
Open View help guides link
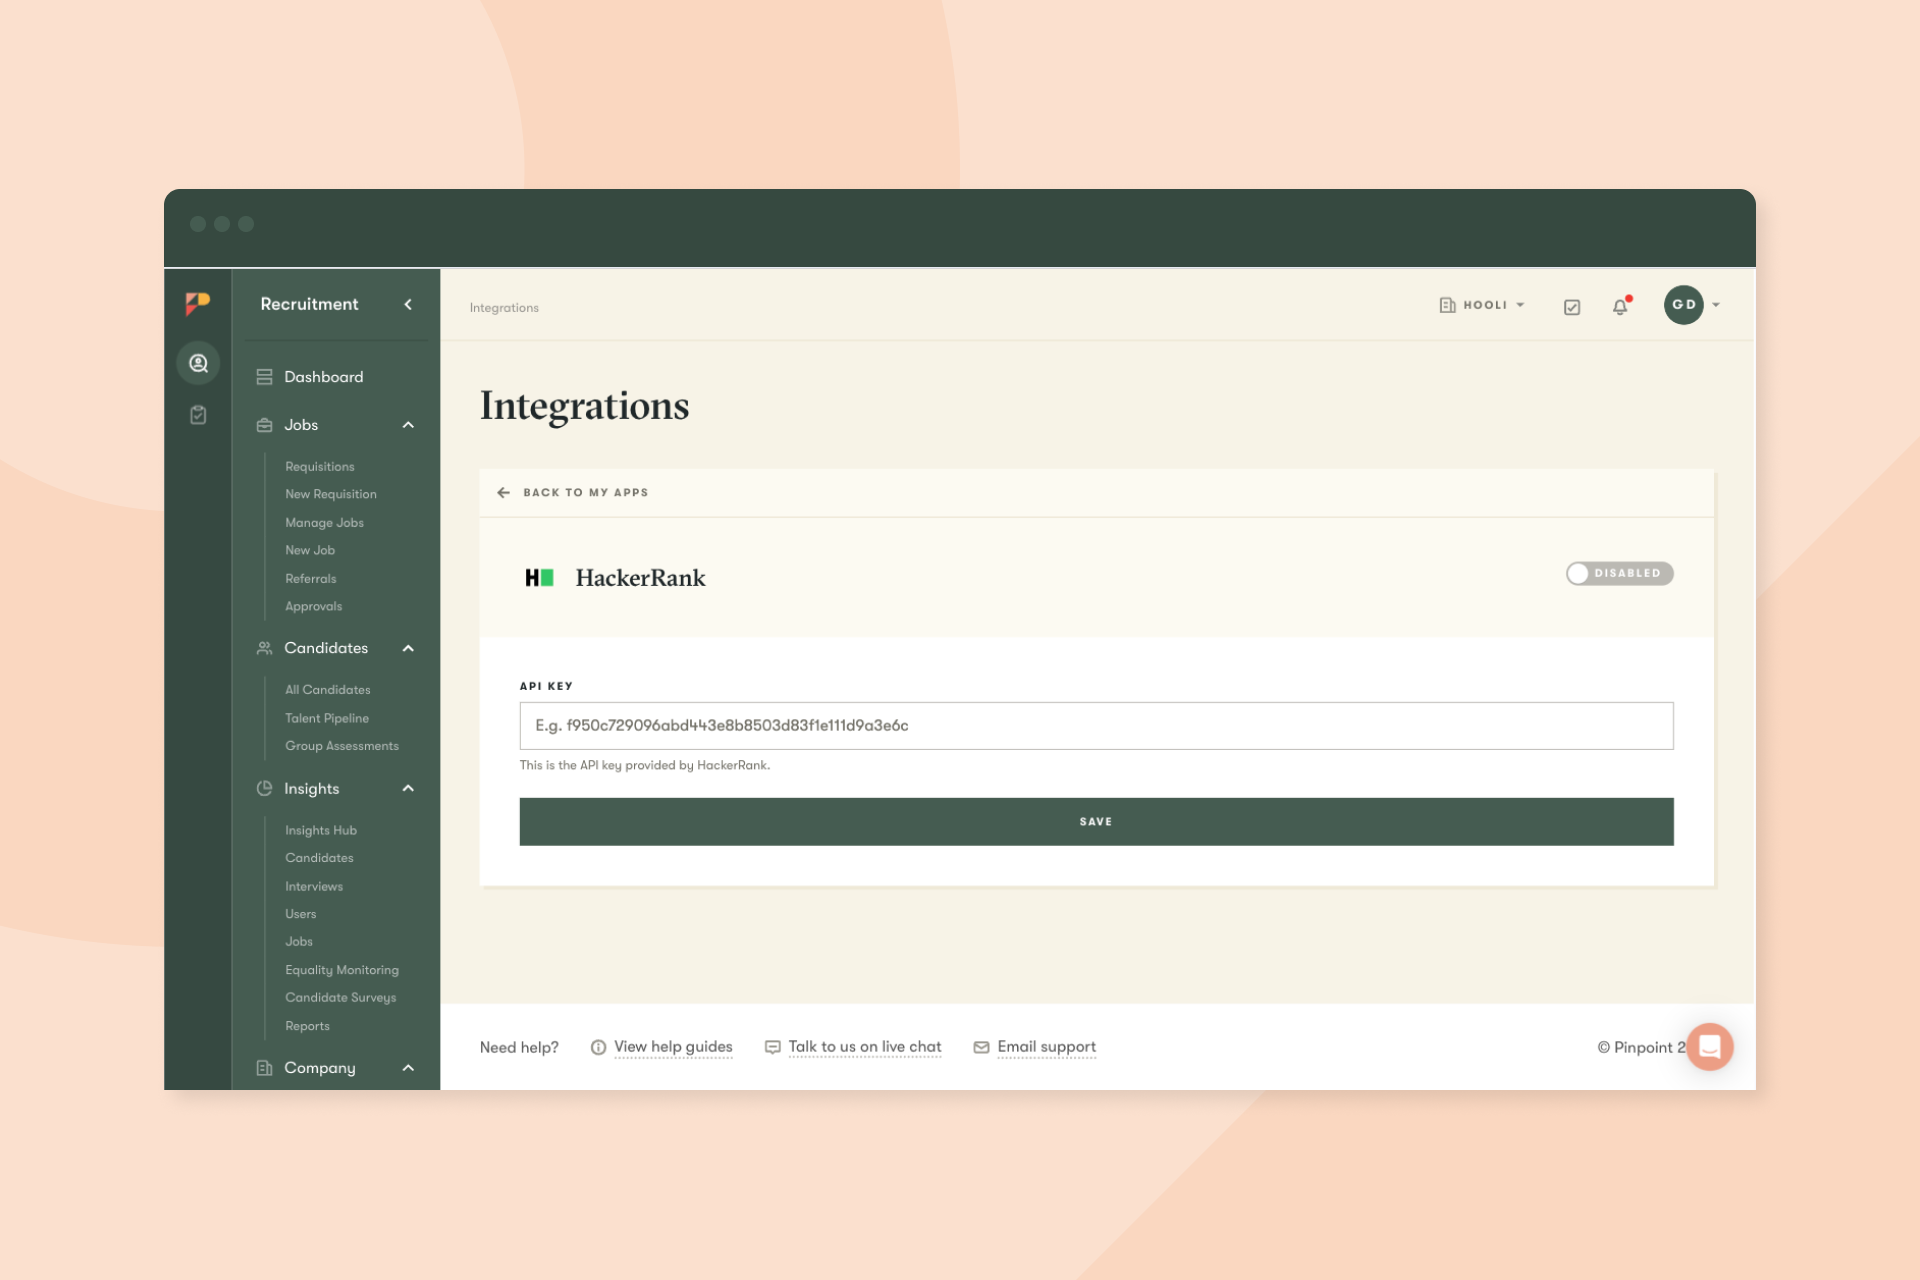[672, 1047]
